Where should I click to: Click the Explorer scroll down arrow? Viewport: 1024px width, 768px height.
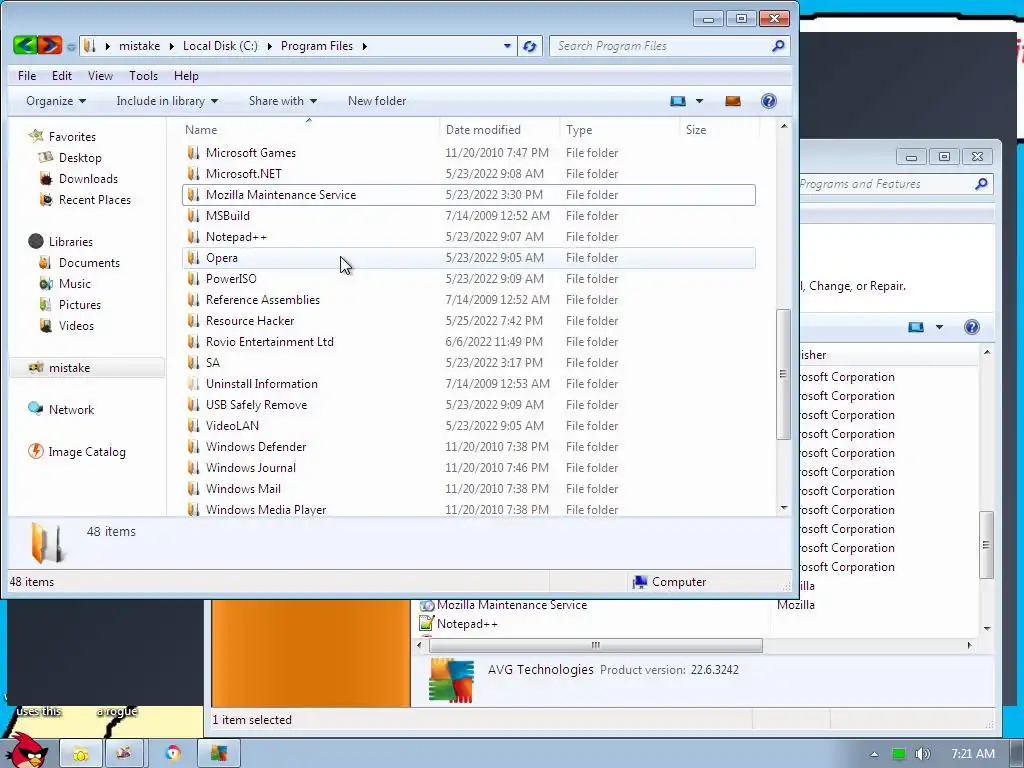[784, 508]
